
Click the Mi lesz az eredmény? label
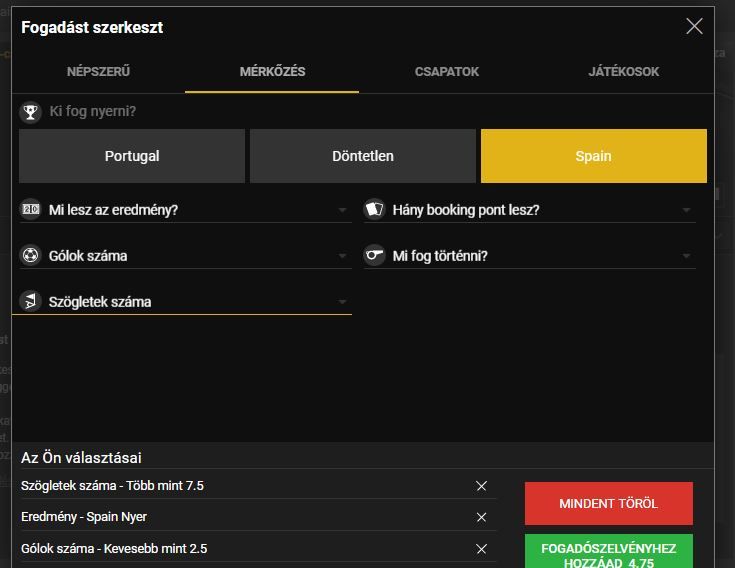(113, 210)
